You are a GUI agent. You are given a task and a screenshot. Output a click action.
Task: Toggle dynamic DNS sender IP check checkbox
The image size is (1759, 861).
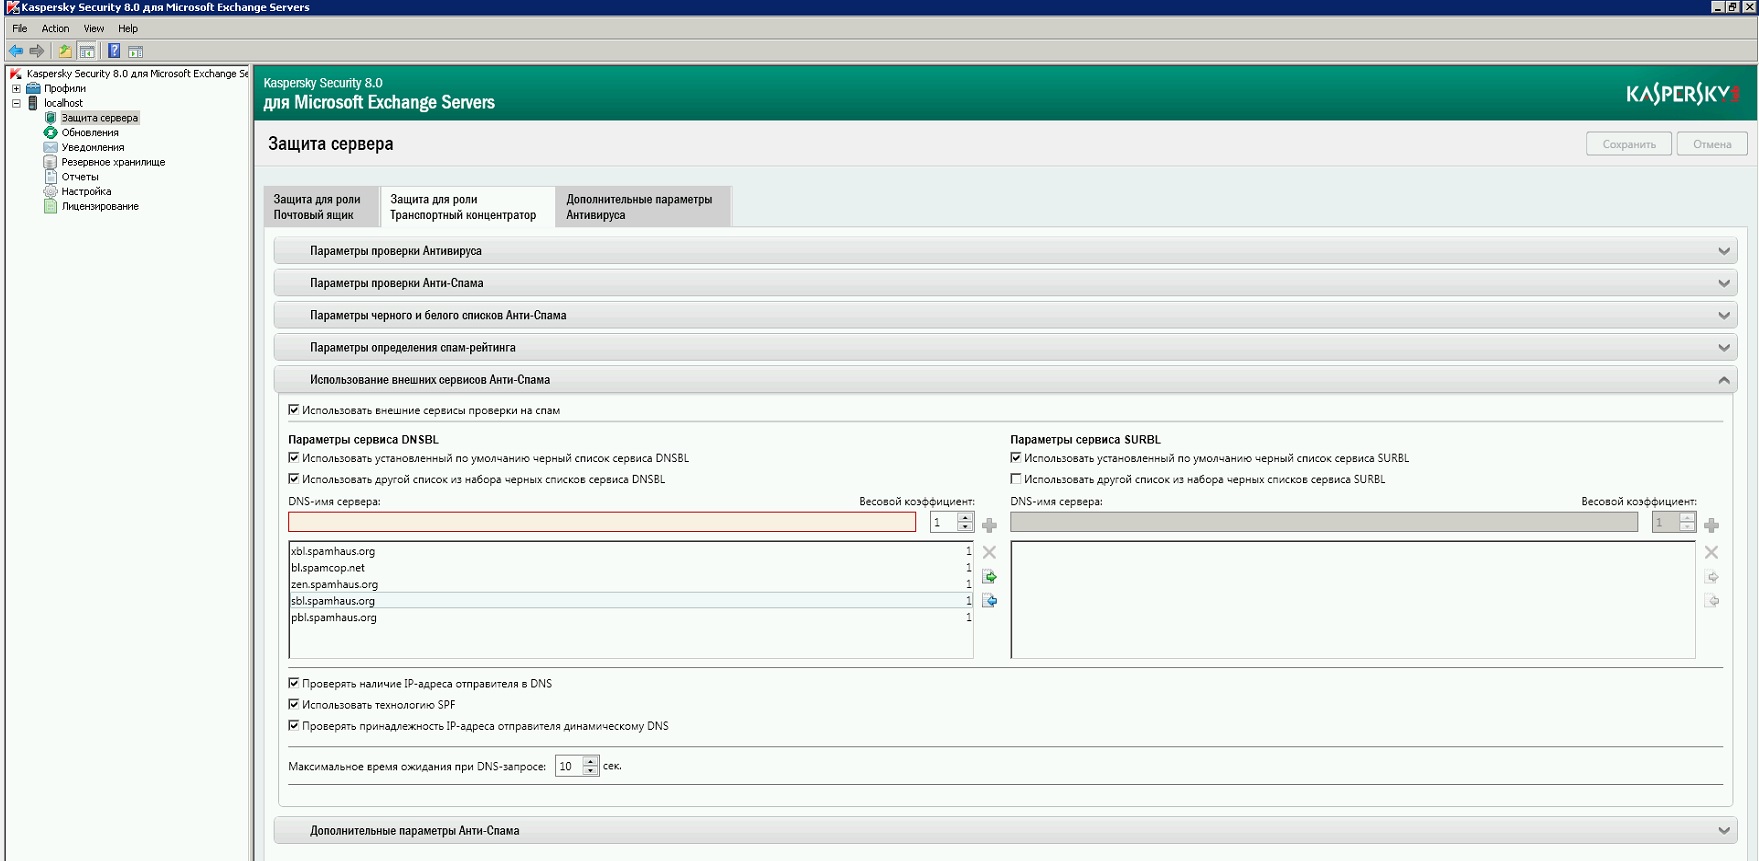(x=294, y=726)
